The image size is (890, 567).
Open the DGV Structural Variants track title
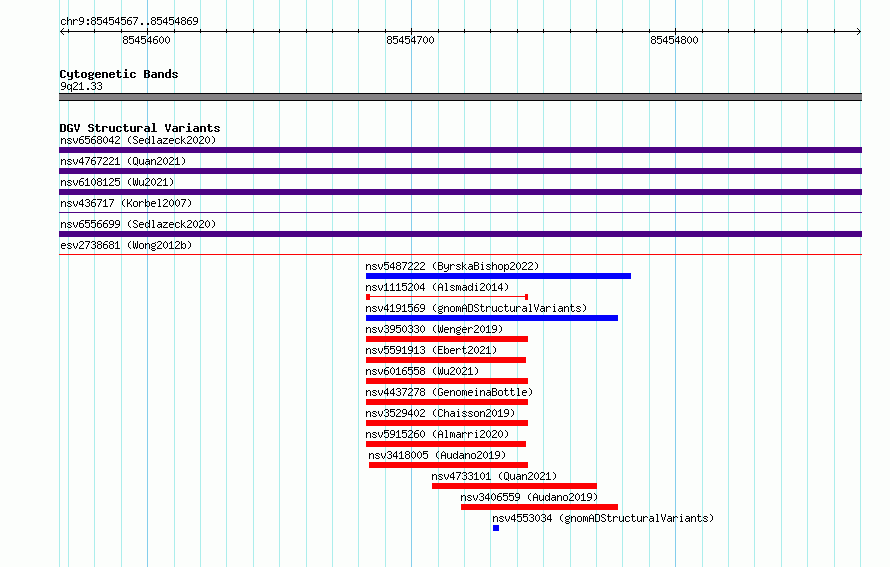pos(140,128)
